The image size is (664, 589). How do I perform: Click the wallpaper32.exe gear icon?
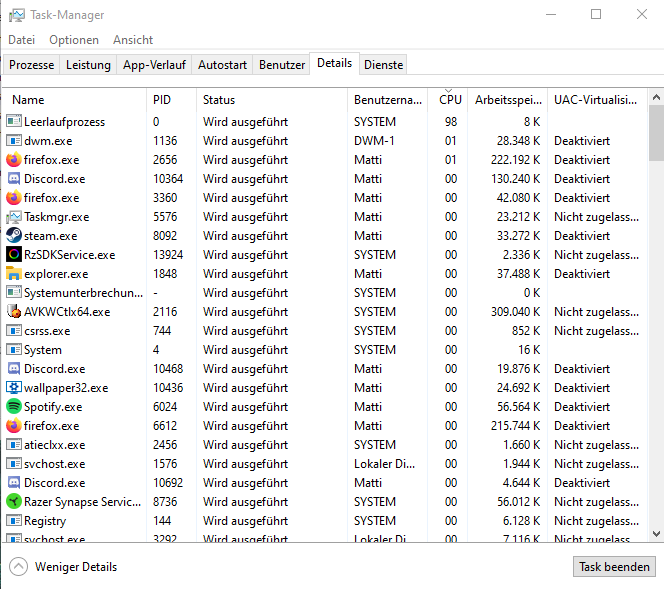pos(14,387)
